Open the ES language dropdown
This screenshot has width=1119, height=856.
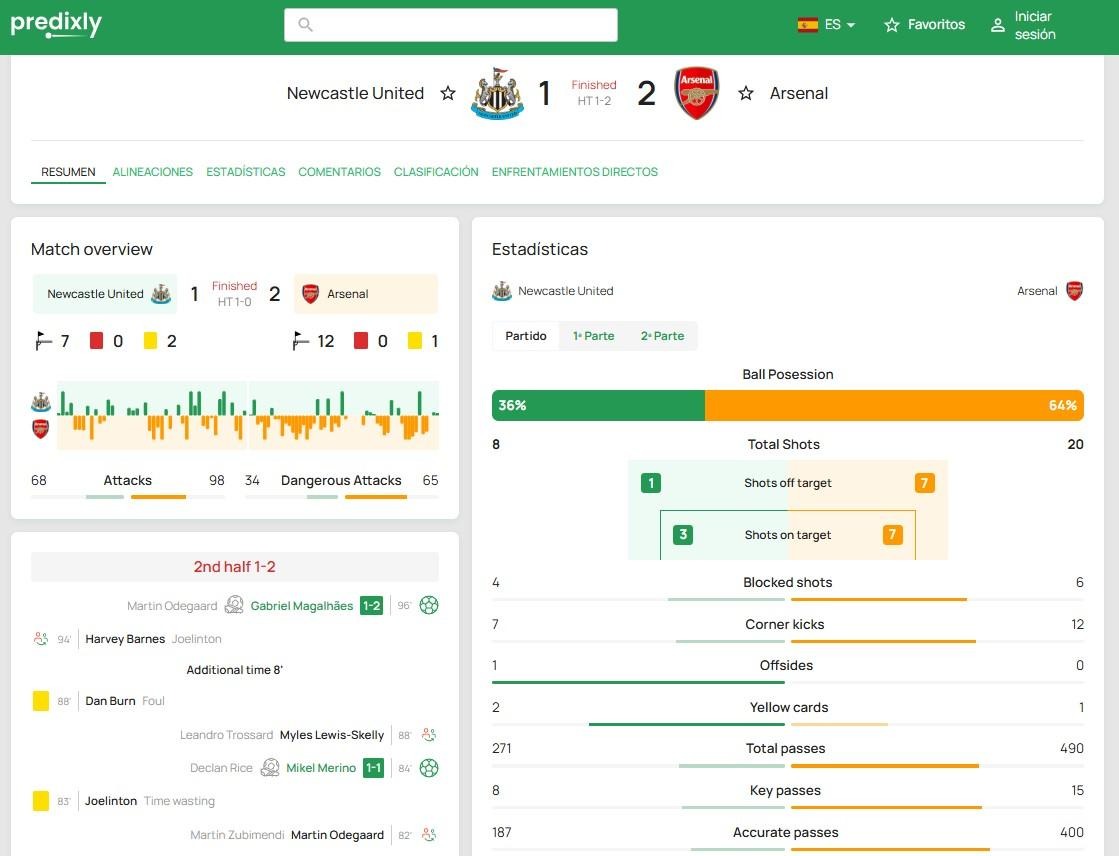tap(827, 25)
